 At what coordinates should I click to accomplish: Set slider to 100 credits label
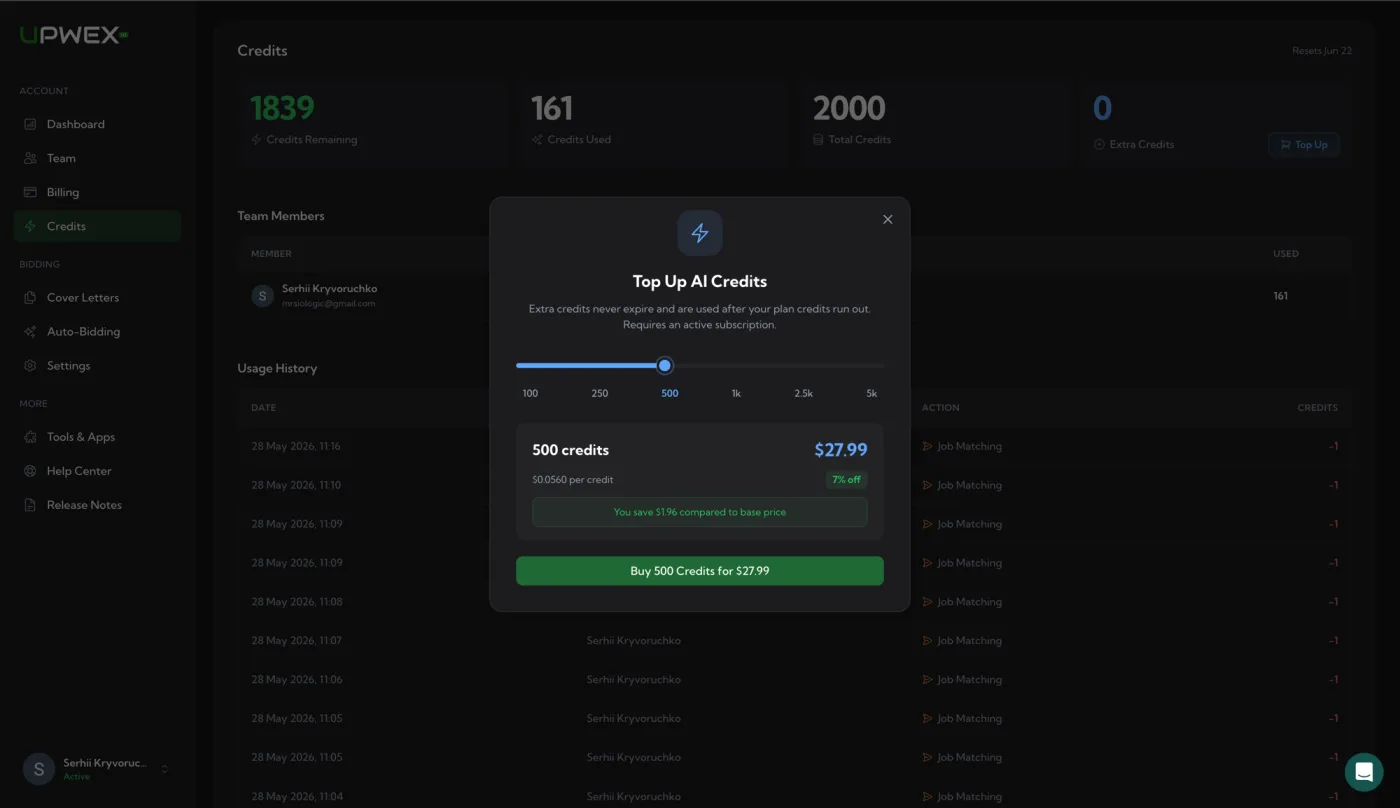click(530, 393)
